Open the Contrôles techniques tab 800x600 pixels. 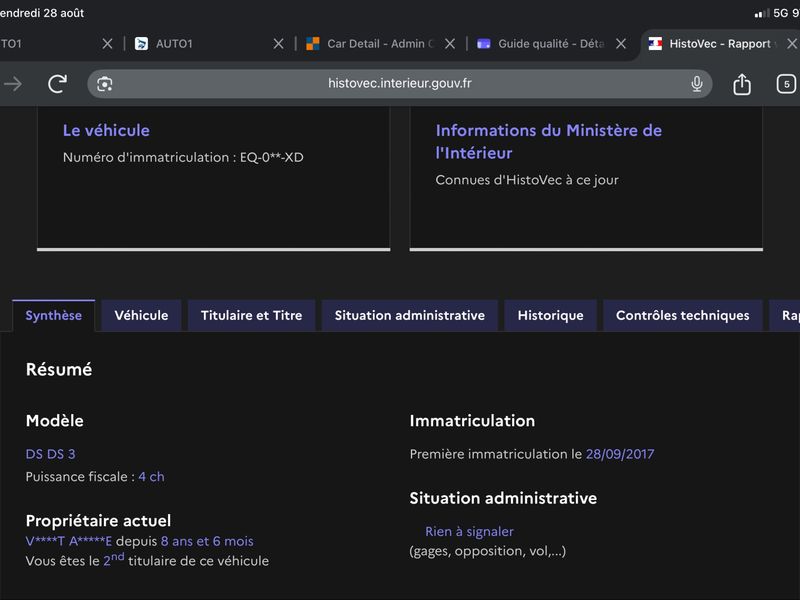(683, 315)
